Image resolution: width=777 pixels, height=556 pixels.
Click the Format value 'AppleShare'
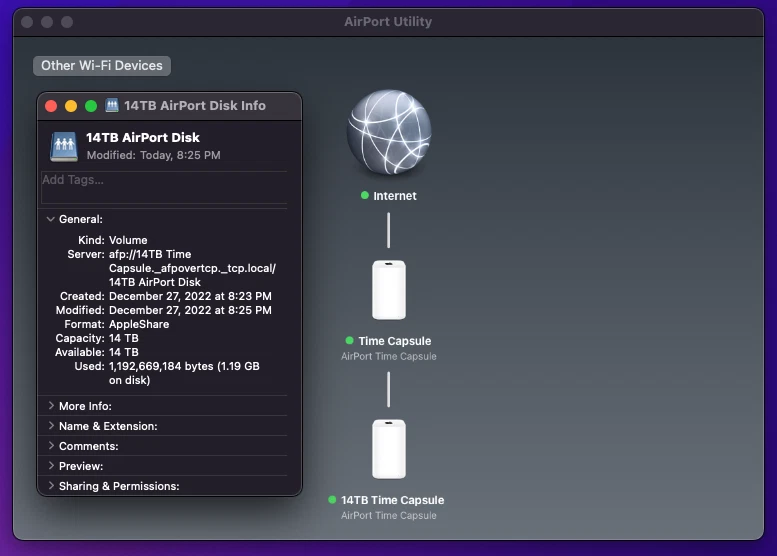pyautogui.click(x=139, y=324)
